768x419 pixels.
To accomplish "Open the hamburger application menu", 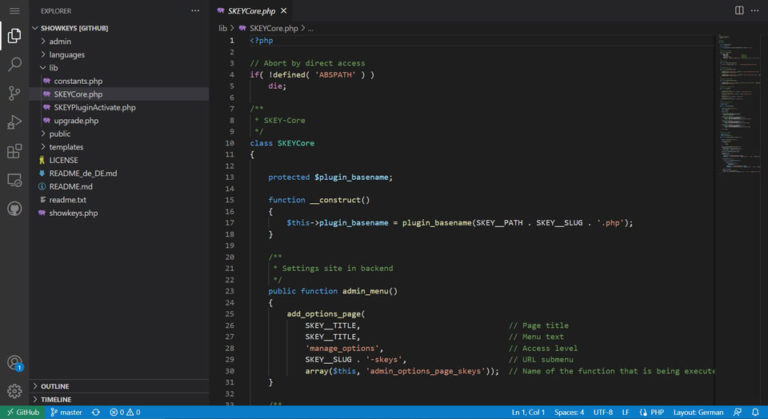I will (14, 10).
